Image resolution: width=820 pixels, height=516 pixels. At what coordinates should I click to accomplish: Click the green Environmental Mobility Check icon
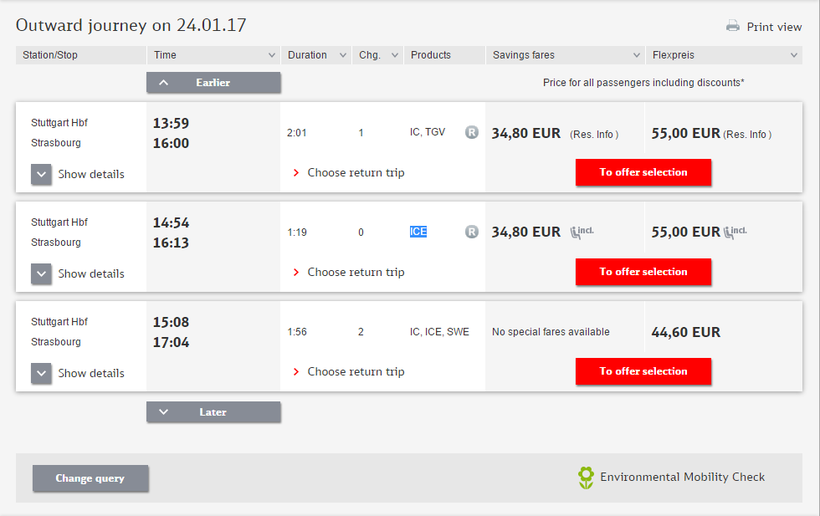[586, 477]
